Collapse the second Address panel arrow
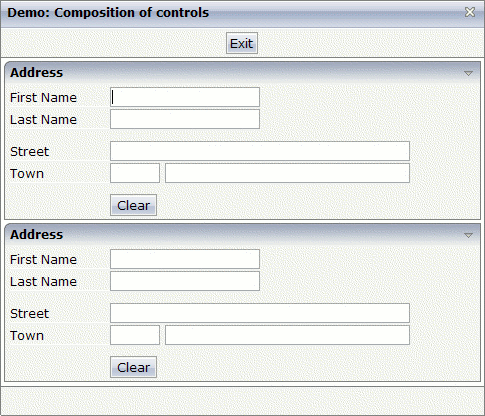This screenshot has width=485, height=416. click(468, 235)
